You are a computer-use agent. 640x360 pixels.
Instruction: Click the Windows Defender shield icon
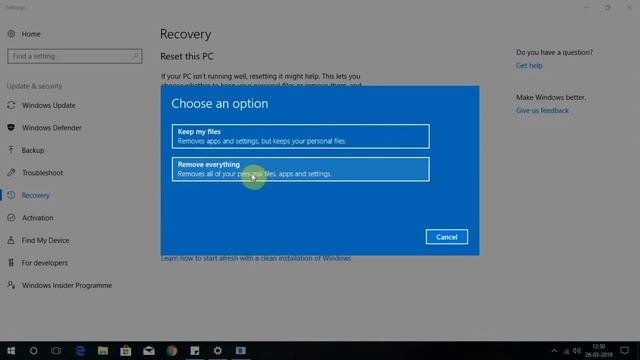[x=11, y=128]
